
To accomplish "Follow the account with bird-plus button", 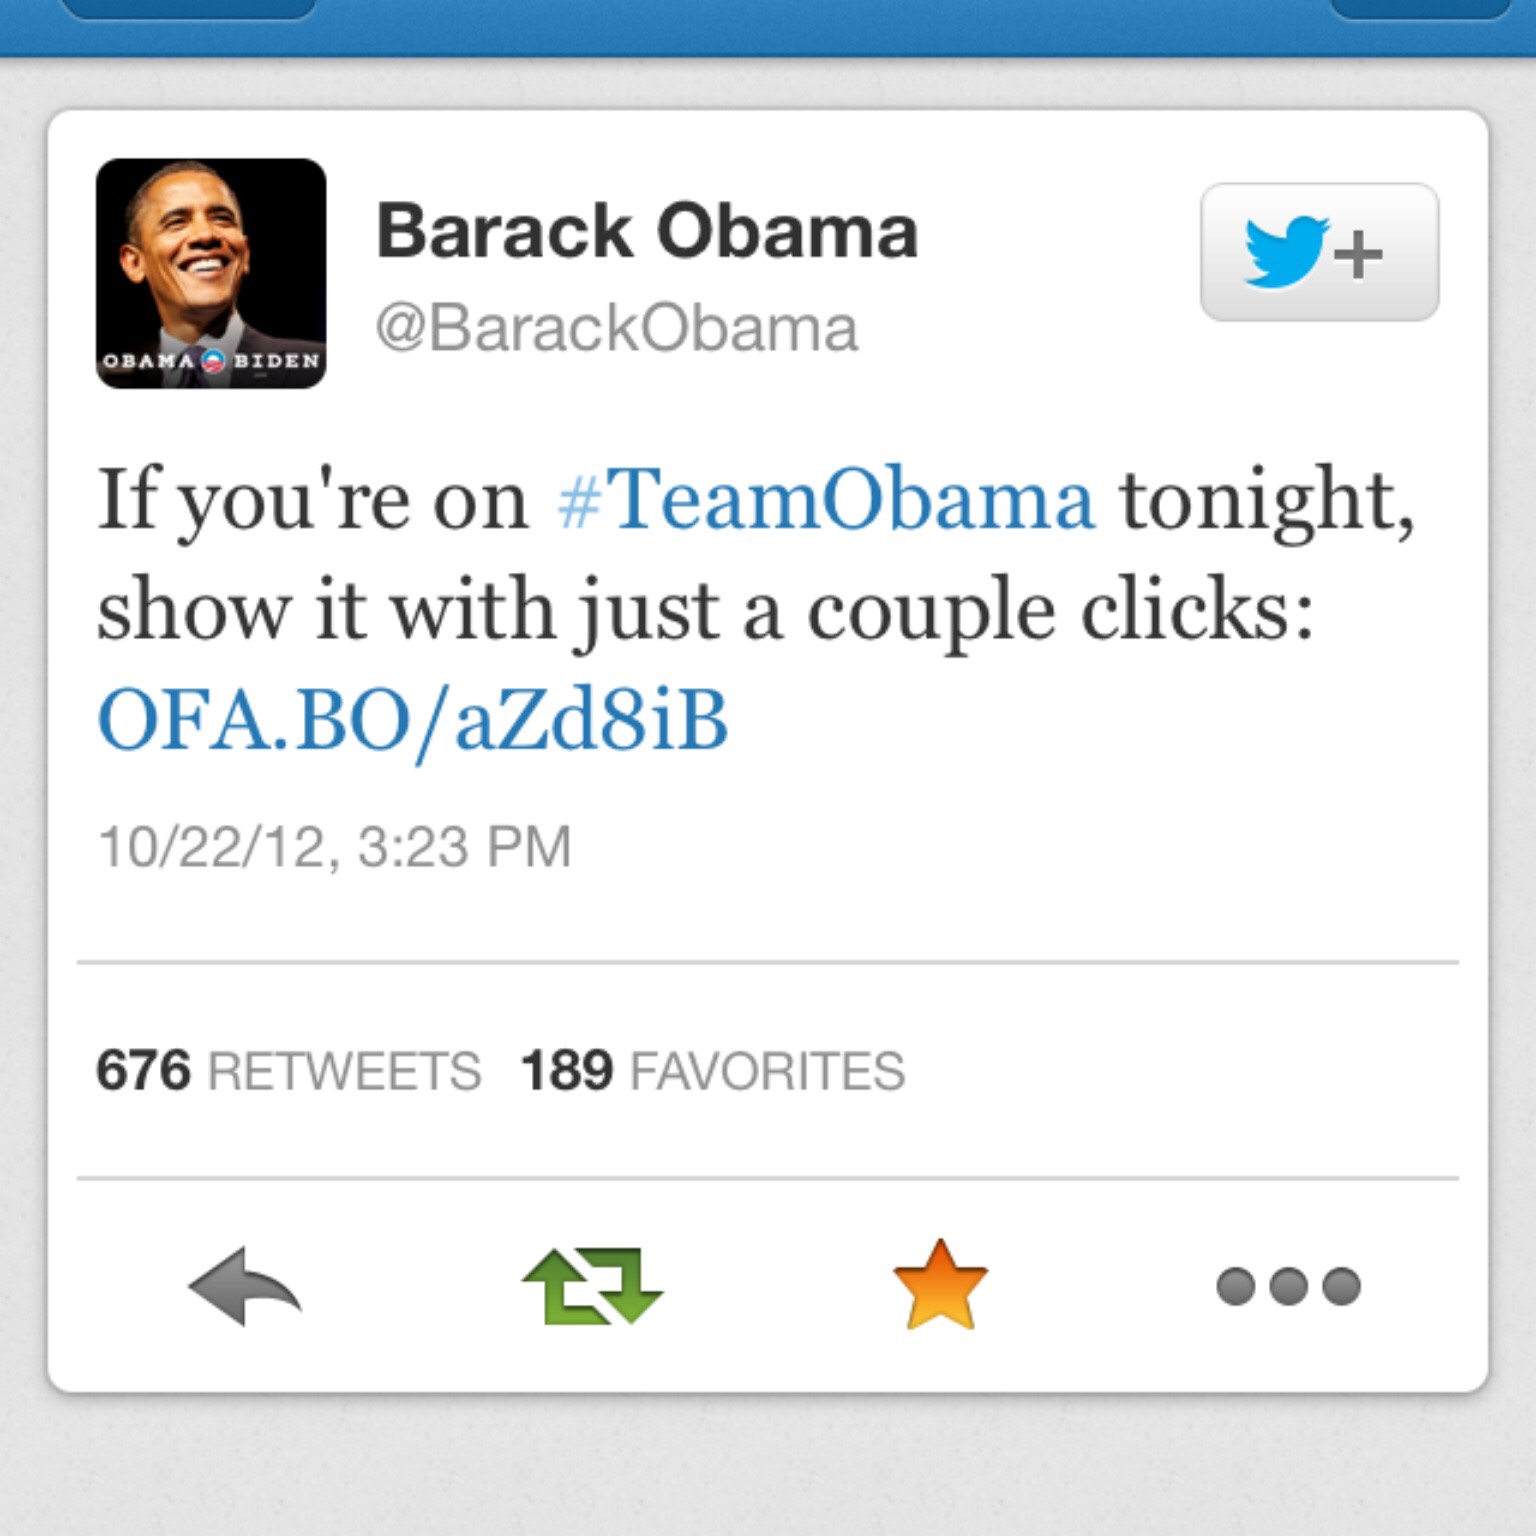I will pyautogui.click(x=1319, y=252).
